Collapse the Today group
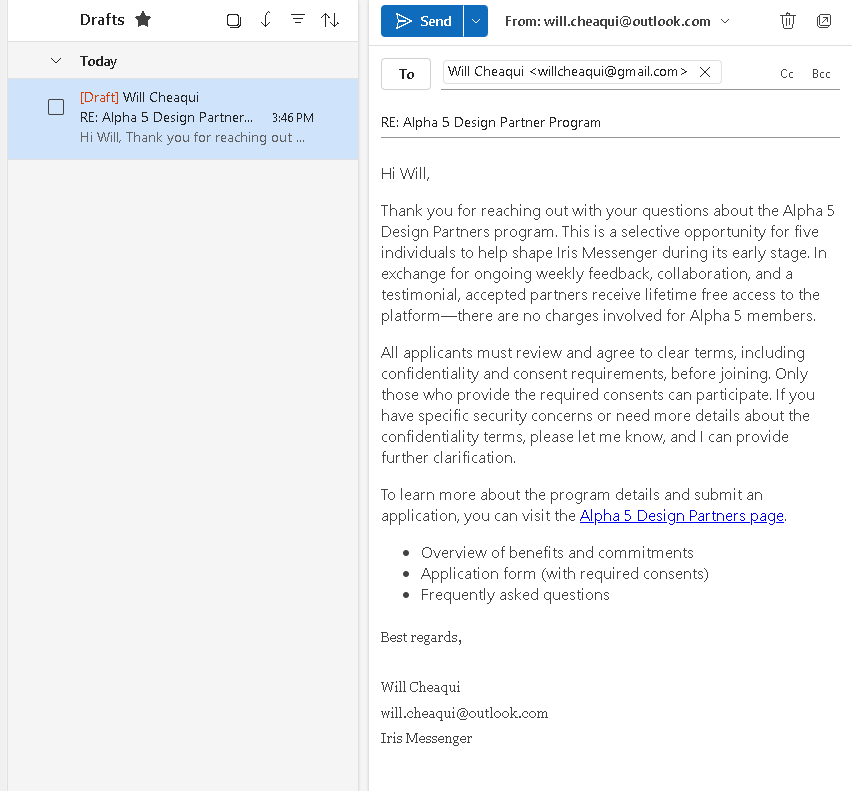 point(56,61)
